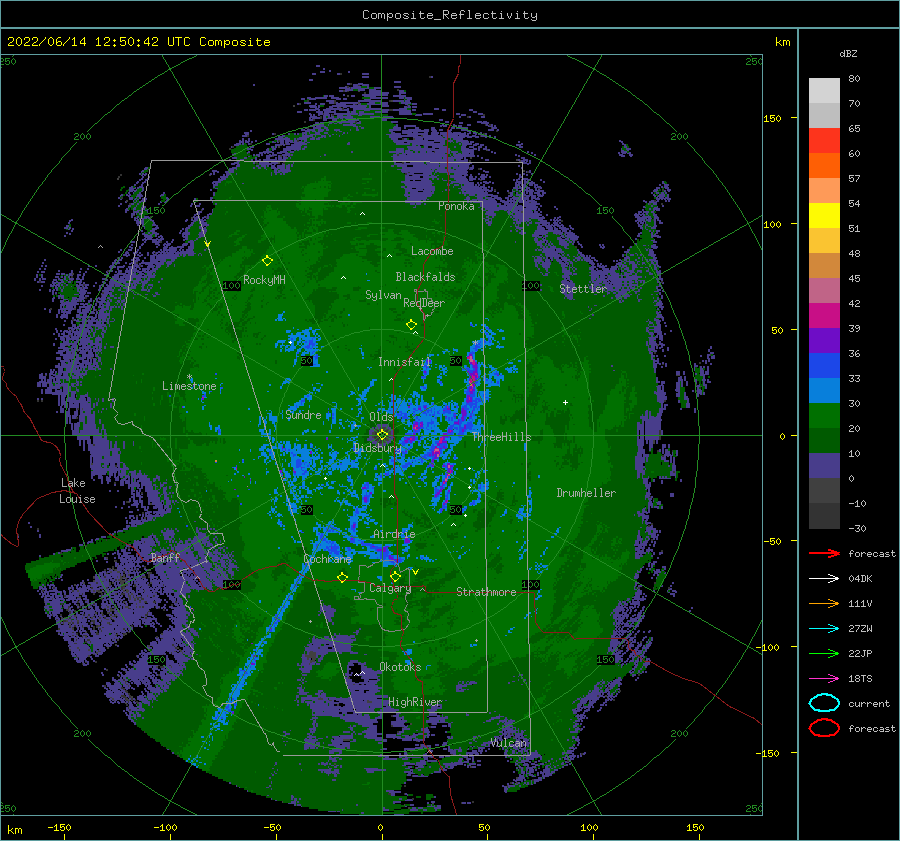Click the '18TS' legend label
900x841 pixels.
860,678
